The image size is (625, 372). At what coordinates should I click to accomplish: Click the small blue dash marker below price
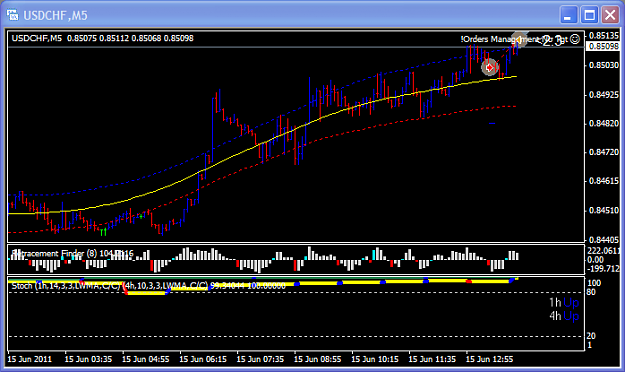tap(492, 124)
